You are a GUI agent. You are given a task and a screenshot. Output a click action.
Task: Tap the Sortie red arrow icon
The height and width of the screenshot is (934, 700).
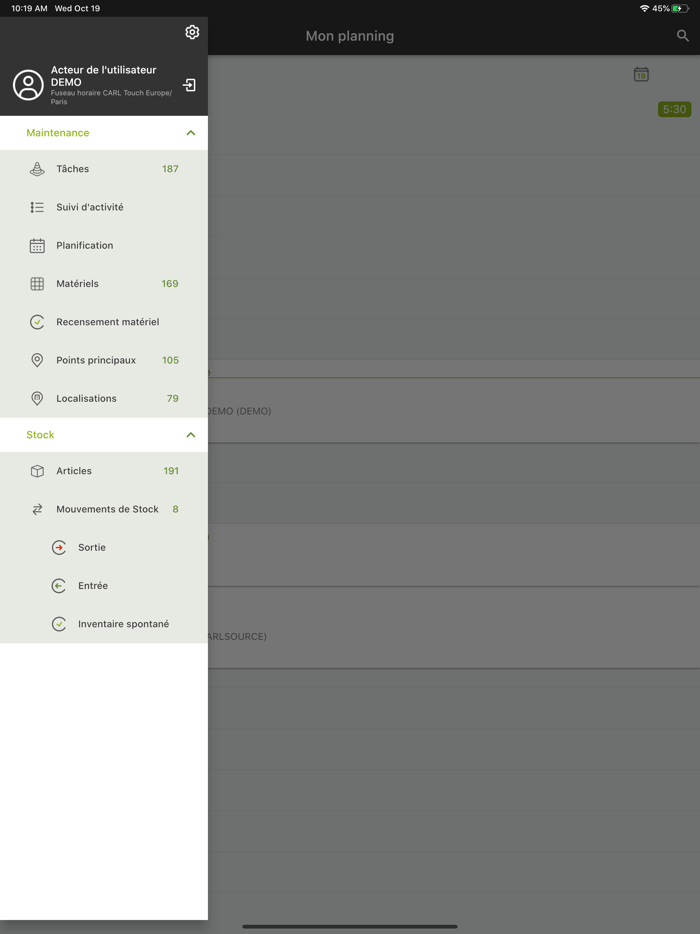[x=59, y=547]
